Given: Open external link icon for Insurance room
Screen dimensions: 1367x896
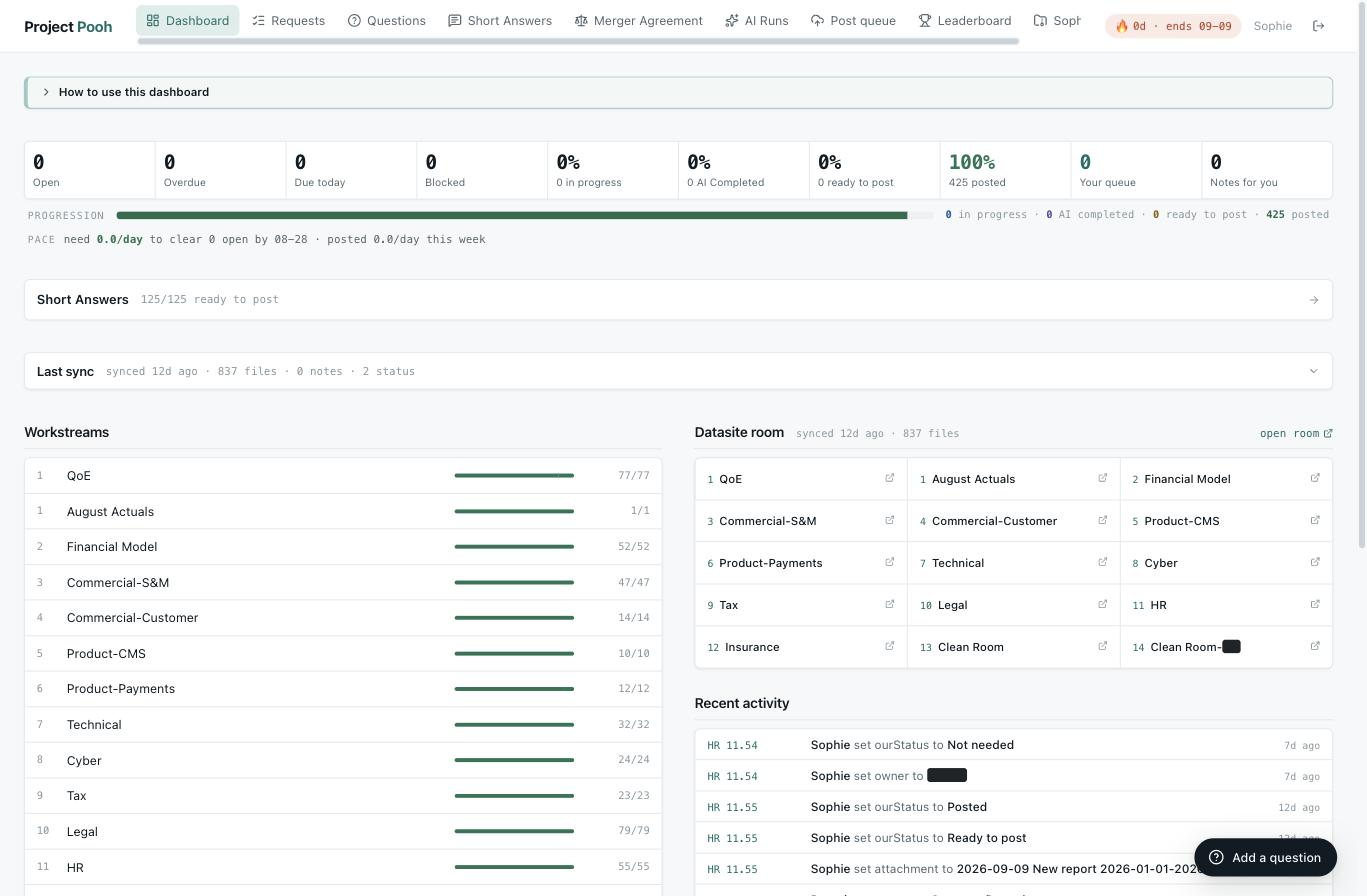Looking at the screenshot, I should click(x=889, y=646).
